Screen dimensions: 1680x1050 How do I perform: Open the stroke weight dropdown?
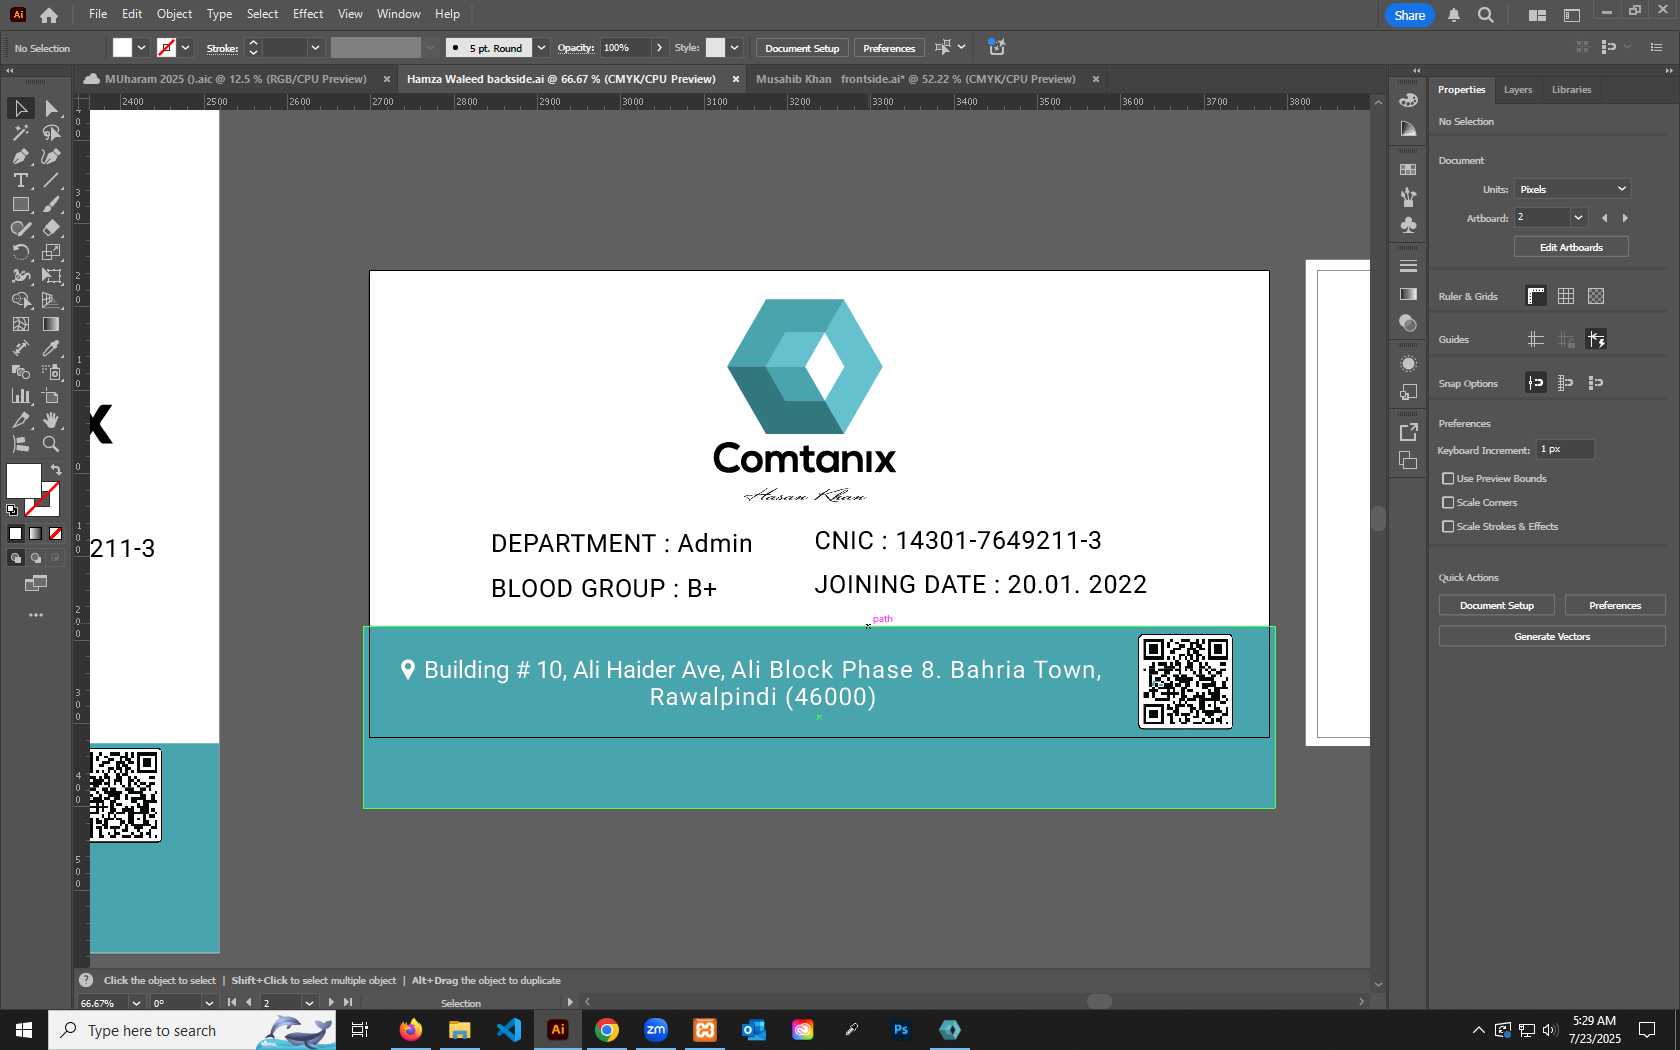[x=315, y=48]
